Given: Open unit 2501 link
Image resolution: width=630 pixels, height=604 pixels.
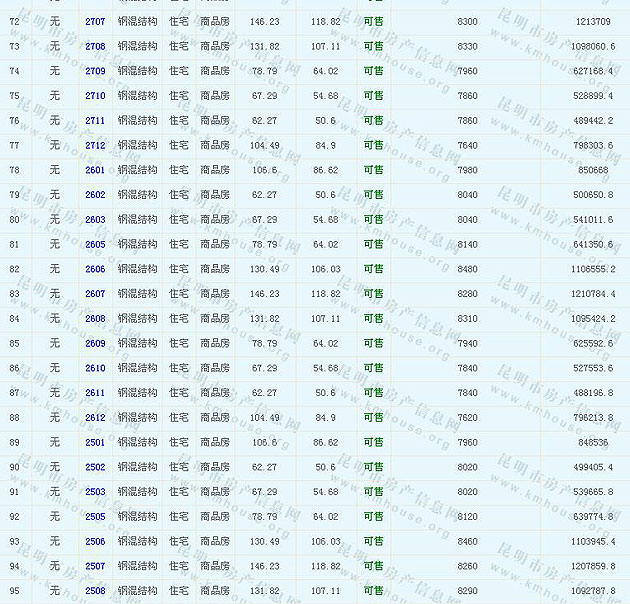Looking at the screenshot, I should click(x=95, y=442).
